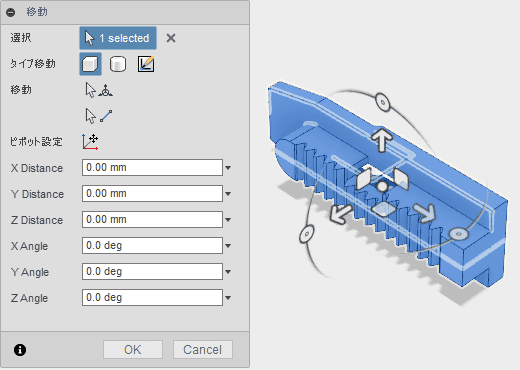Click the center pivot sphere manipulator
The width and height of the screenshot is (520, 370).
pos(382,186)
